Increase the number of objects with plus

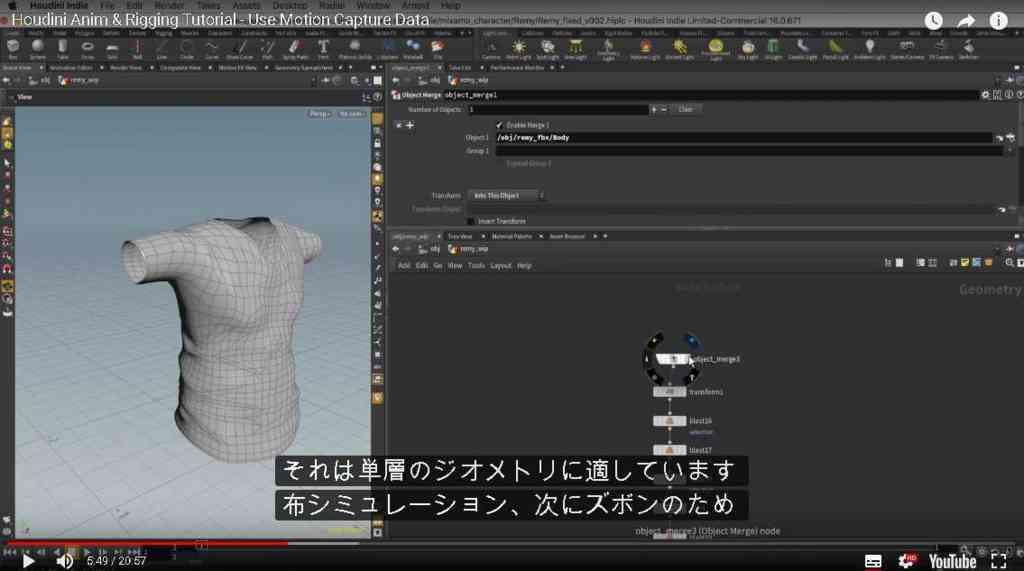tap(654, 110)
